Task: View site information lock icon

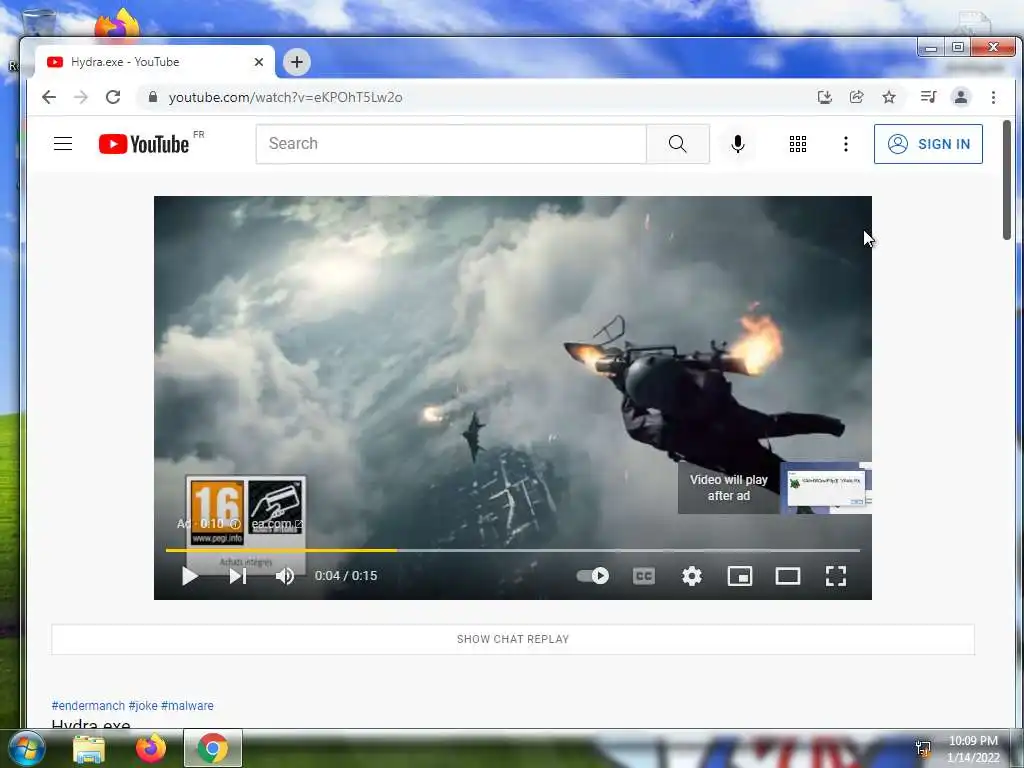Action: coord(153,97)
